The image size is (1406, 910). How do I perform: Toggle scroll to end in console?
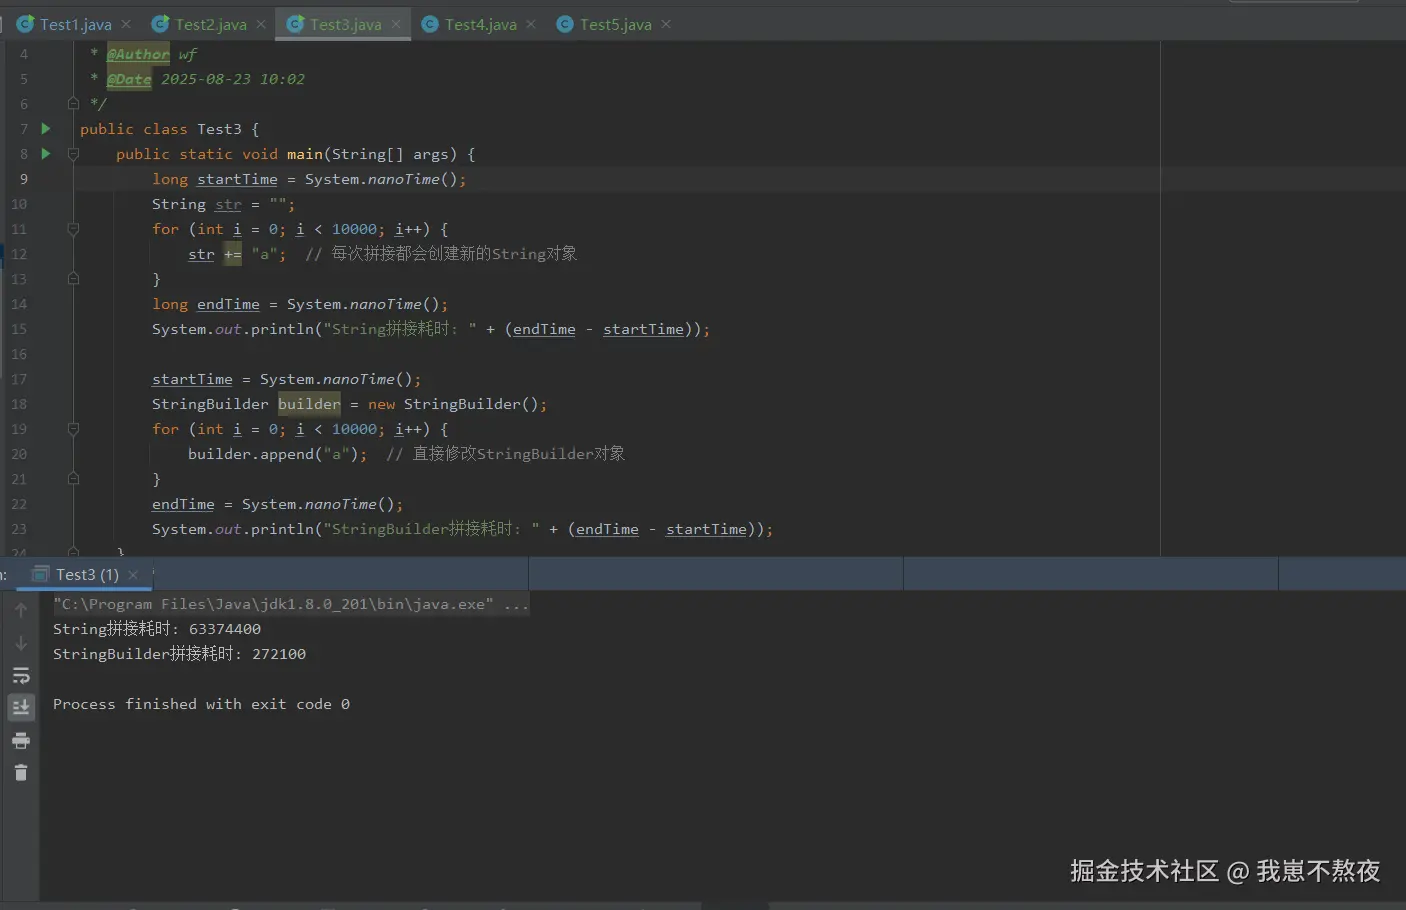(21, 708)
